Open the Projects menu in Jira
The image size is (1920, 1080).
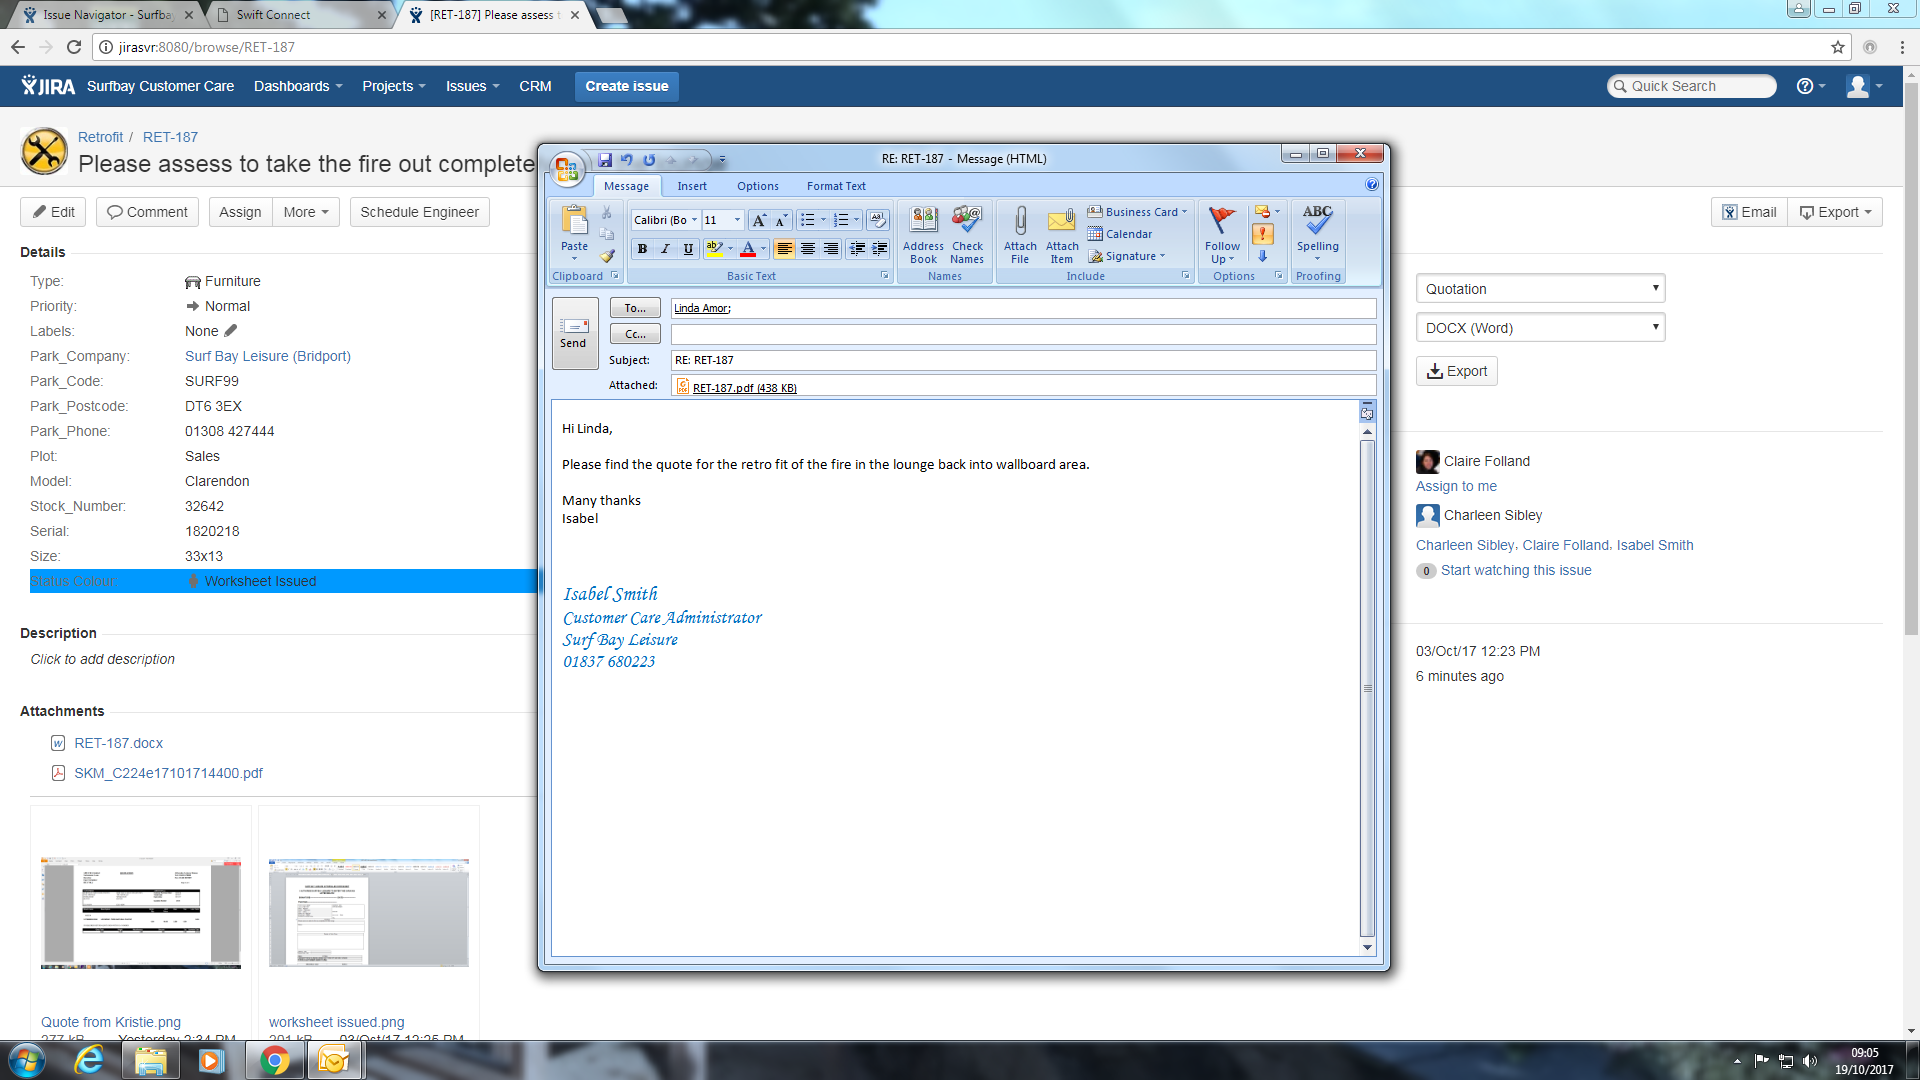(x=393, y=86)
